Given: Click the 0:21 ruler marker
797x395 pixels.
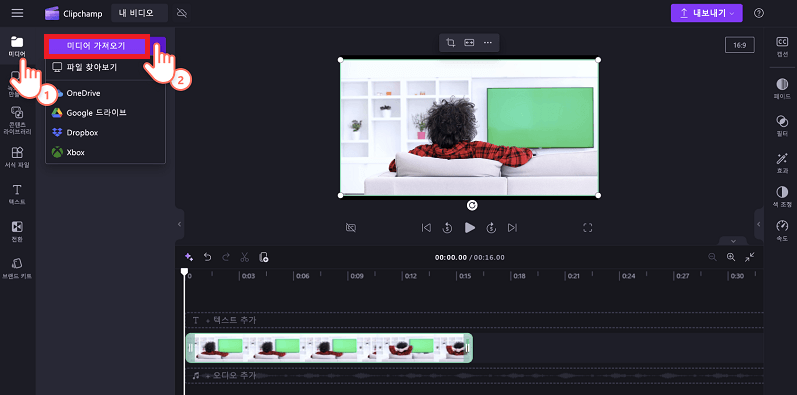Looking at the screenshot, I should tap(574, 276).
